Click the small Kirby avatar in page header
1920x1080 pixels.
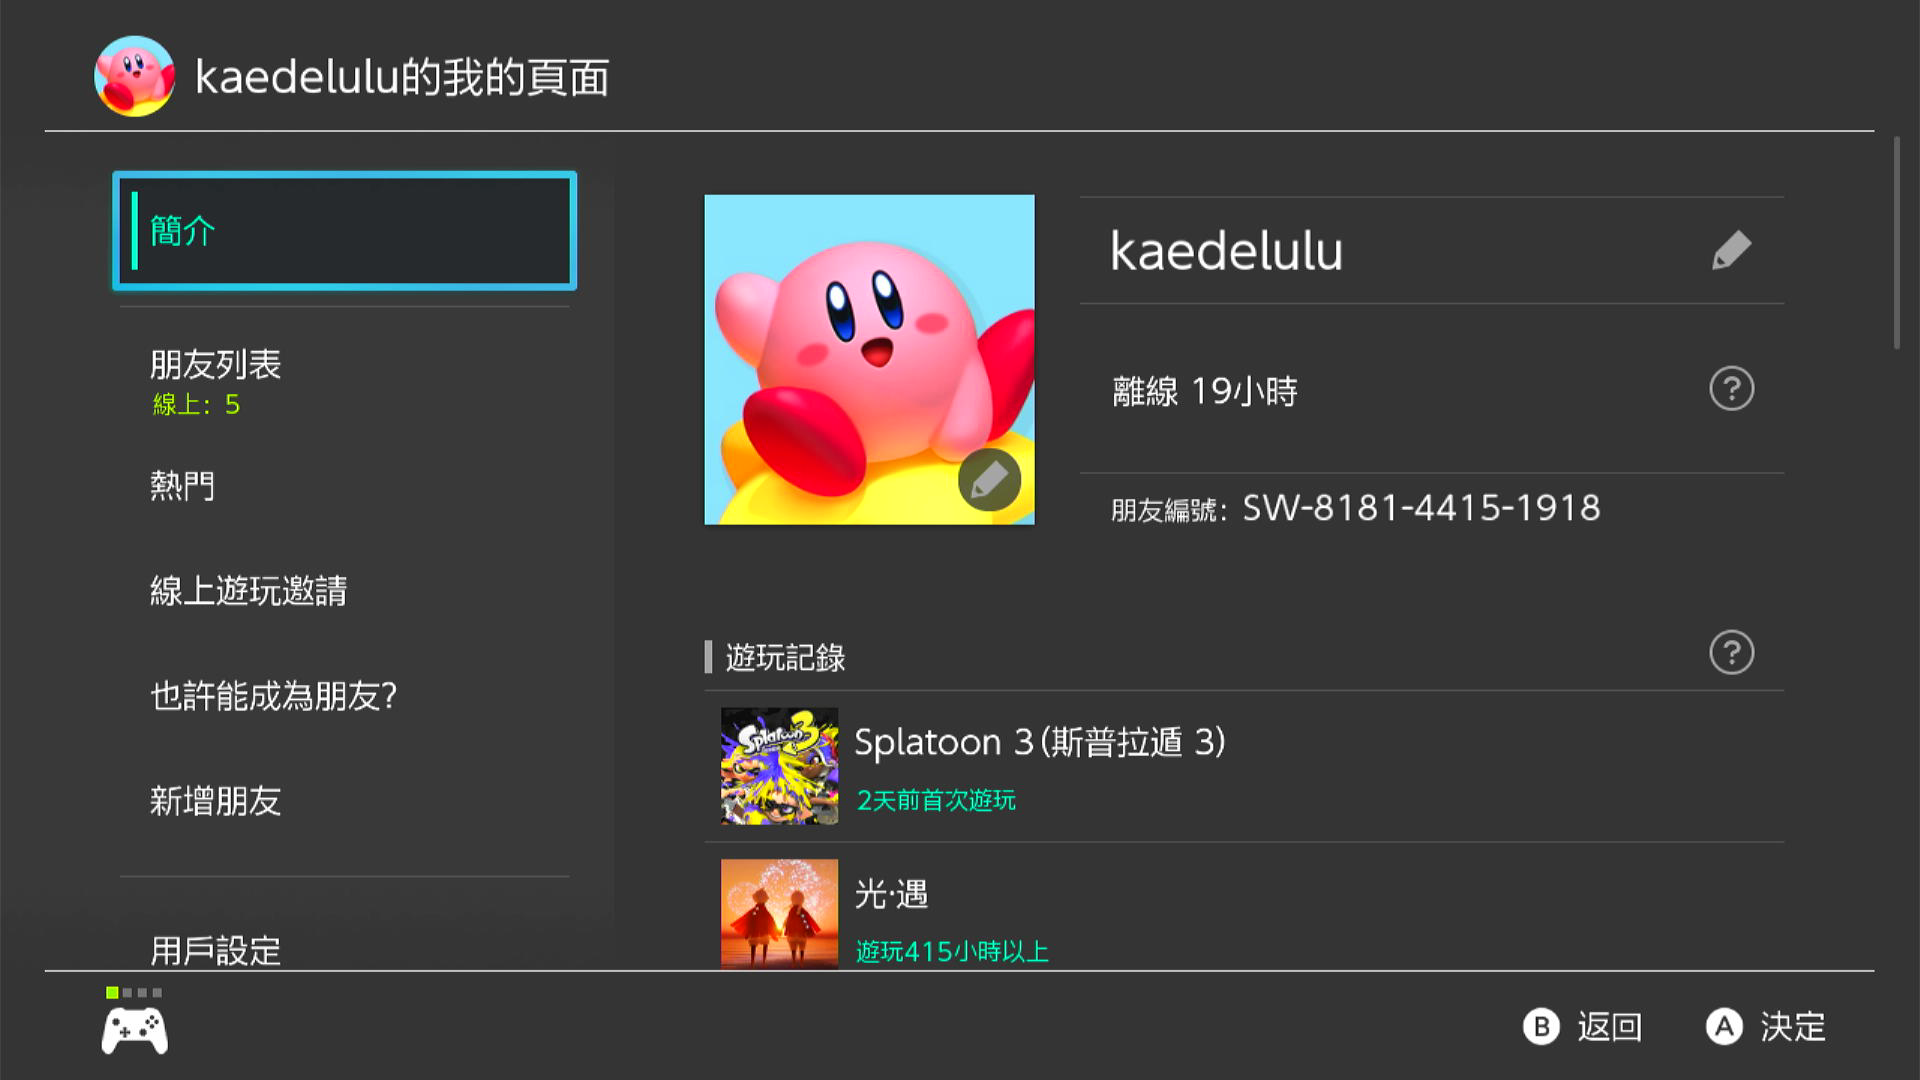coord(134,76)
